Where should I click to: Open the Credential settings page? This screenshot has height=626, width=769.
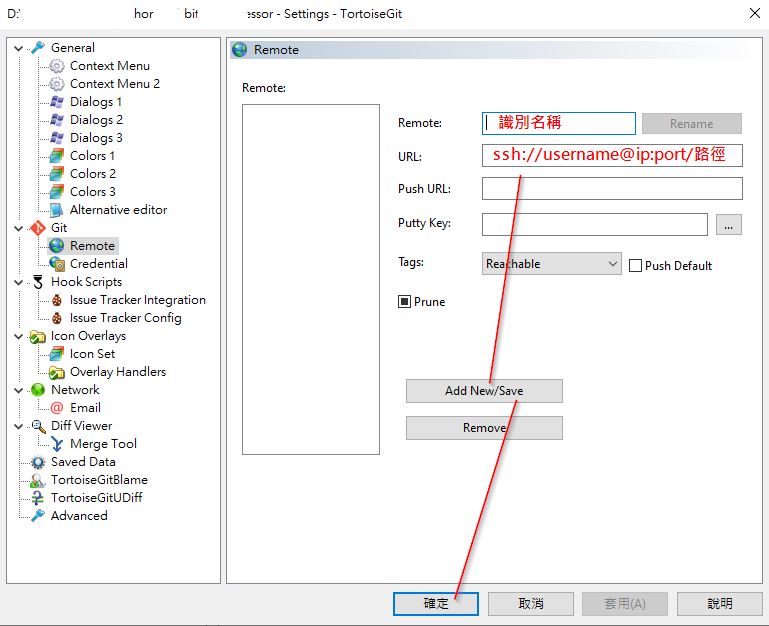pyautogui.click(x=99, y=264)
